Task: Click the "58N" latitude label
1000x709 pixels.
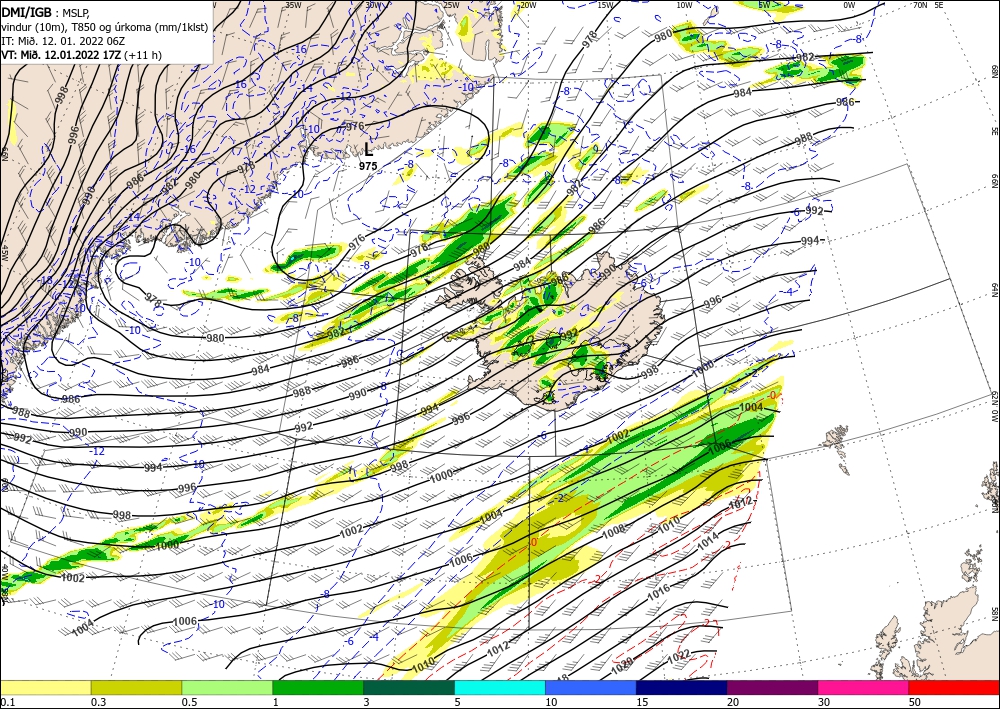Action: pyautogui.click(x=994, y=614)
